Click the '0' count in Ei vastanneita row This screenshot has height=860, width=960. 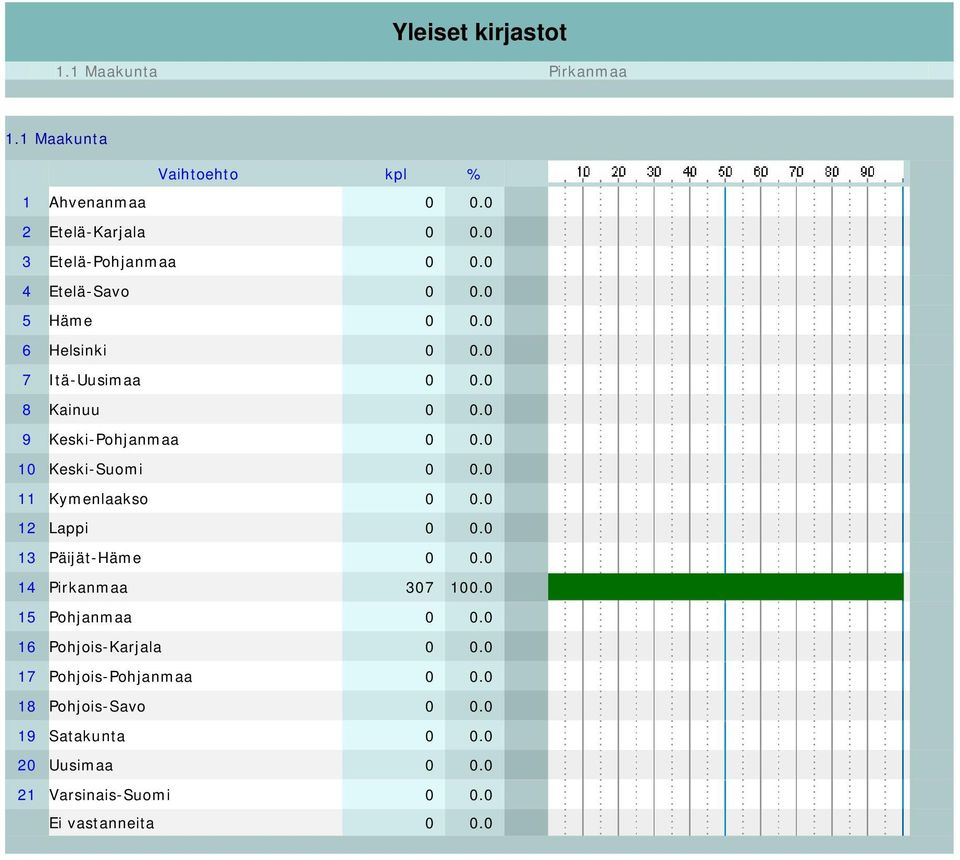(x=429, y=823)
